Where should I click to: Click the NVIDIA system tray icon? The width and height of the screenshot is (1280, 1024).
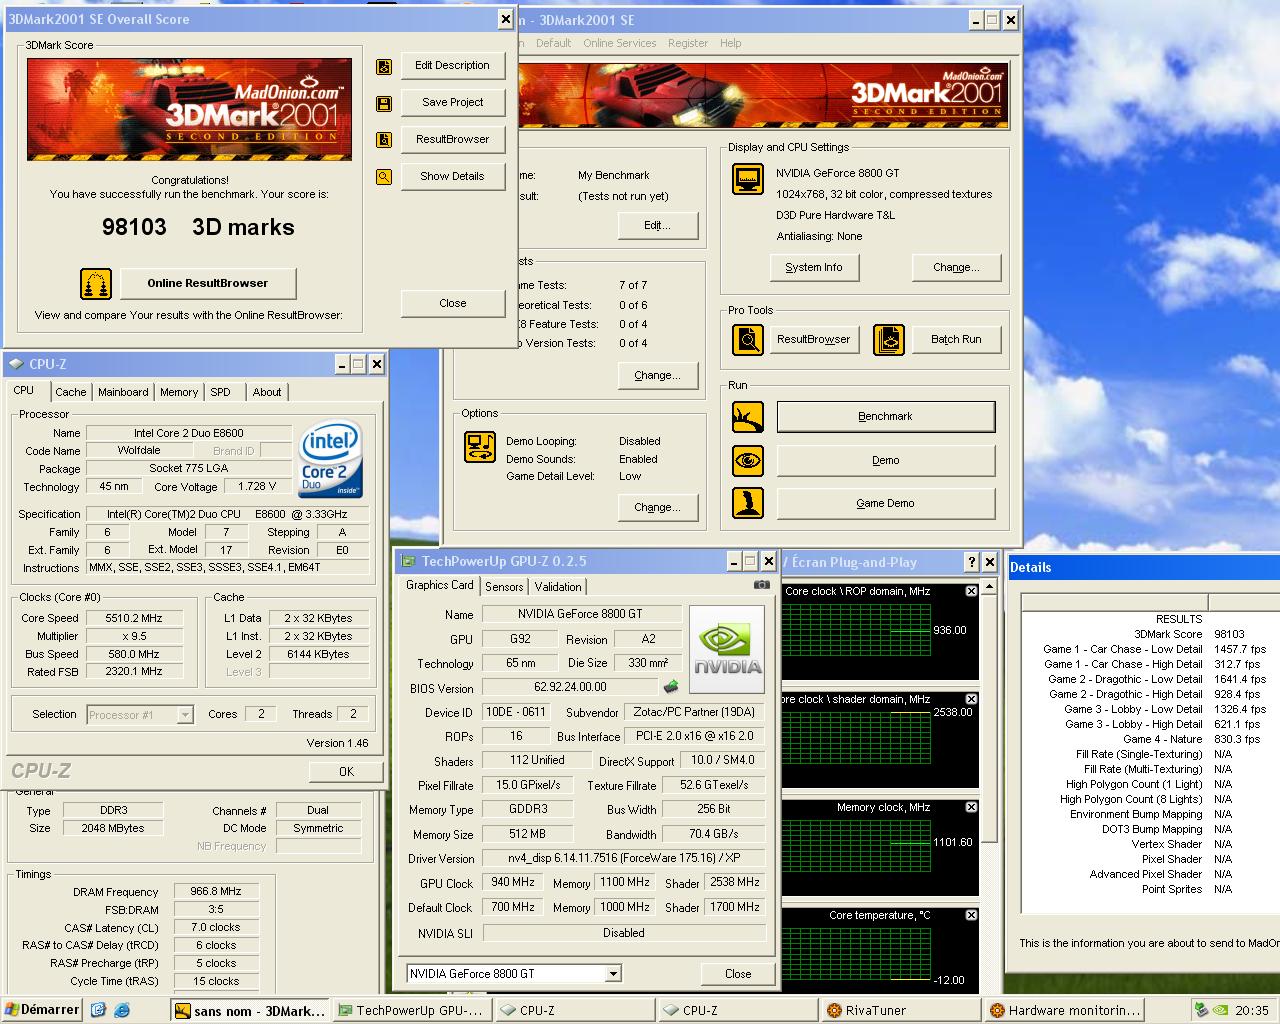[x=1220, y=1010]
